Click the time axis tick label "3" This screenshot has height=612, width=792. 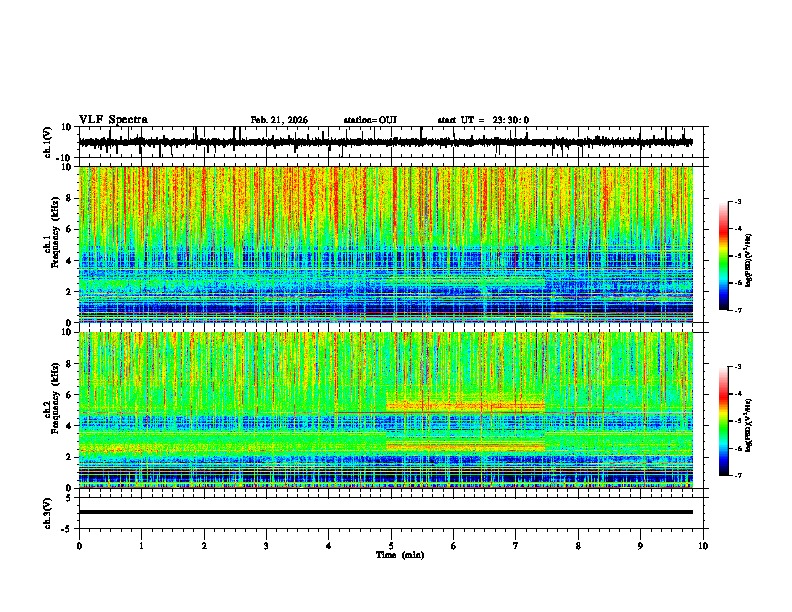(x=266, y=546)
